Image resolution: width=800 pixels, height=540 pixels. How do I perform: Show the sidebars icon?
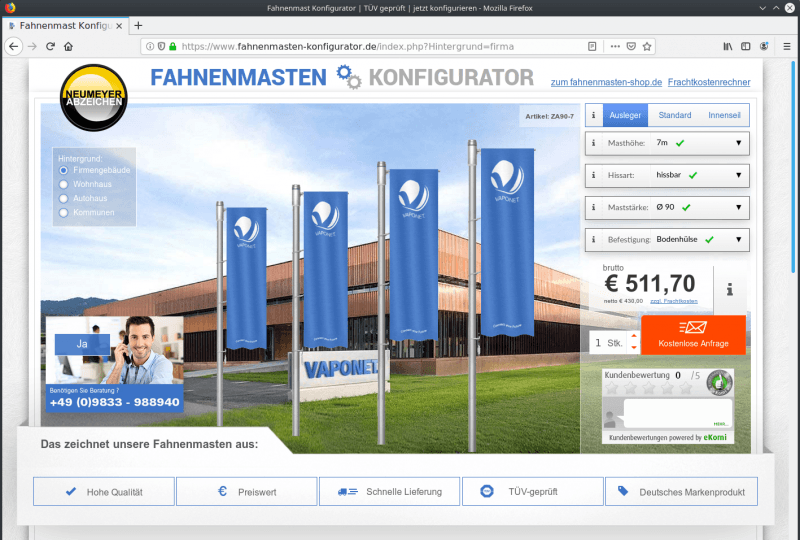[745, 46]
